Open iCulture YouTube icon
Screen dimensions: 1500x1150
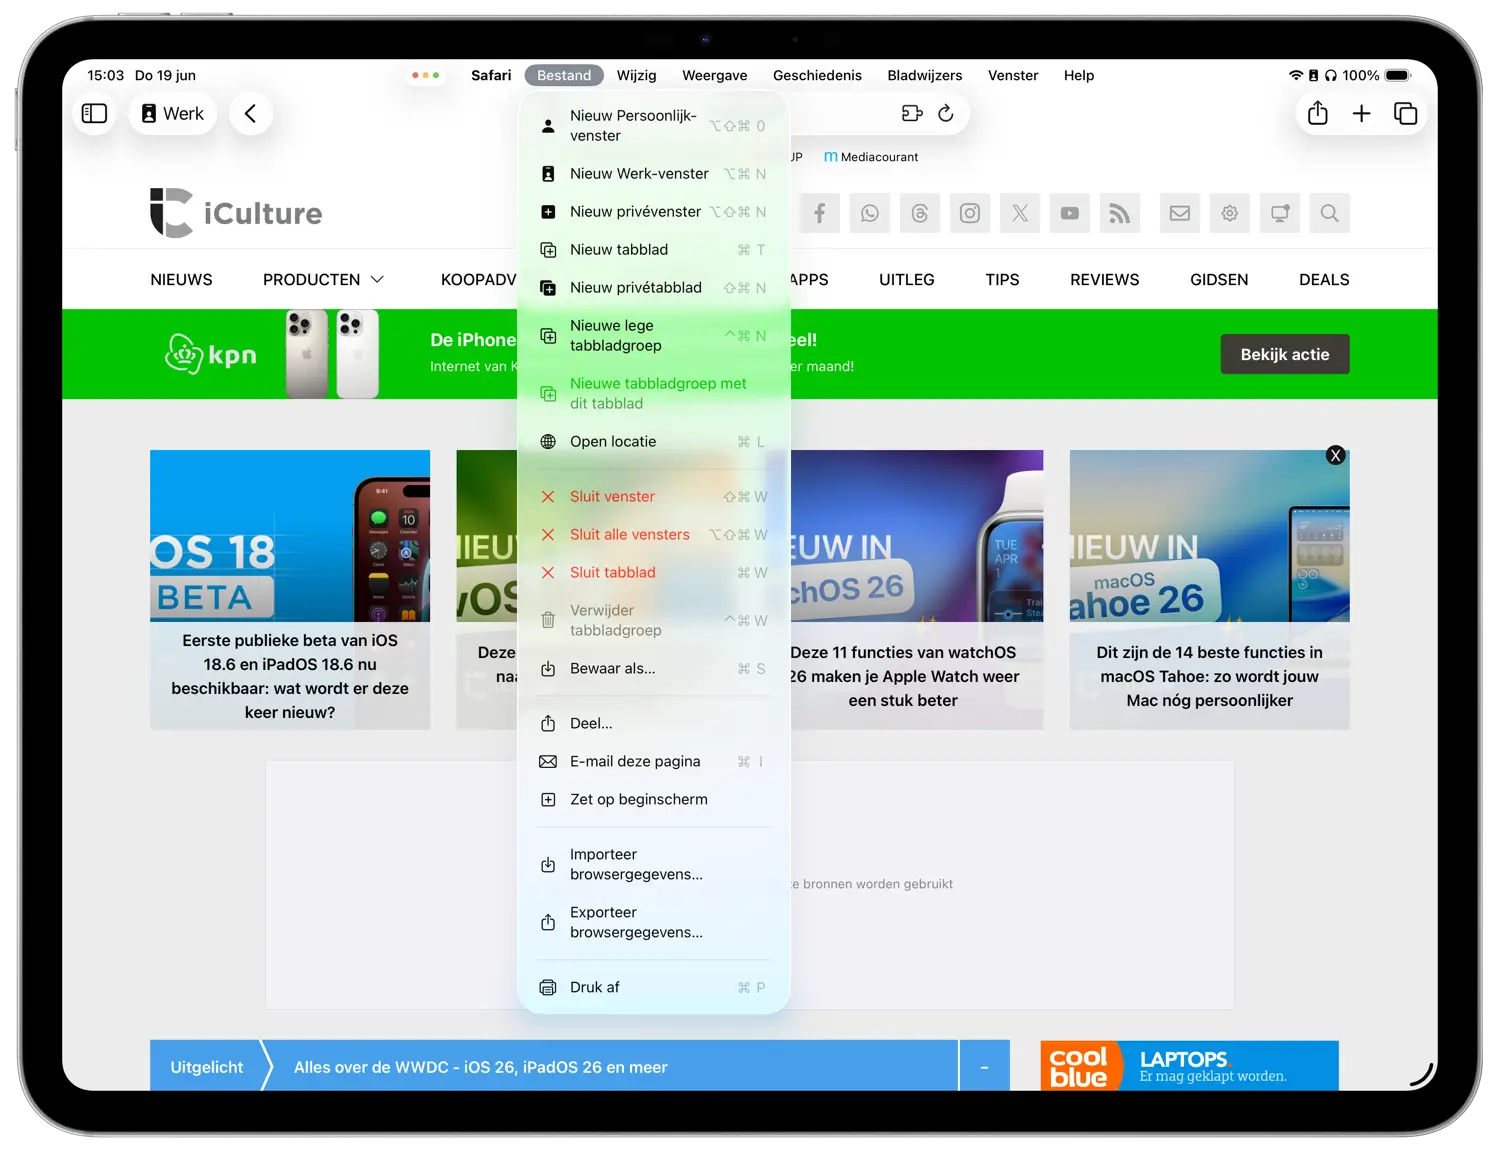(1070, 213)
